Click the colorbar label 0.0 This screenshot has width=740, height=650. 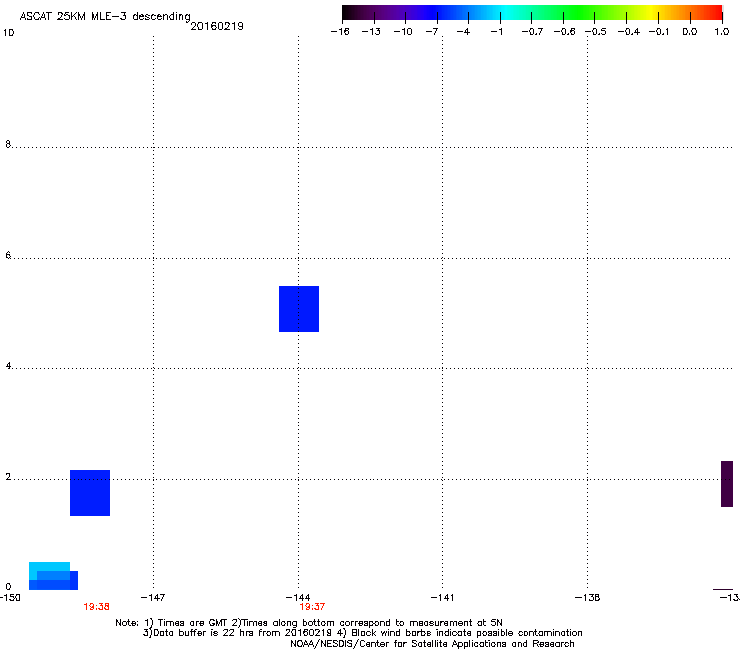pyautogui.click(x=690, y=32)
